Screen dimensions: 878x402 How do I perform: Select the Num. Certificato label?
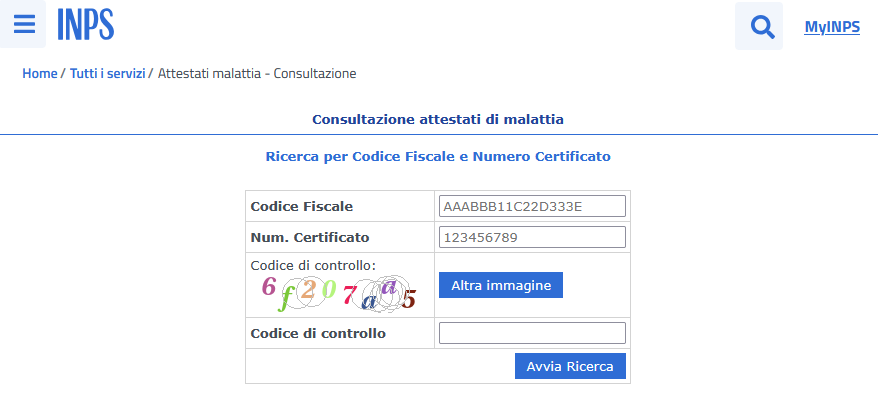click(x=310, y=237)
